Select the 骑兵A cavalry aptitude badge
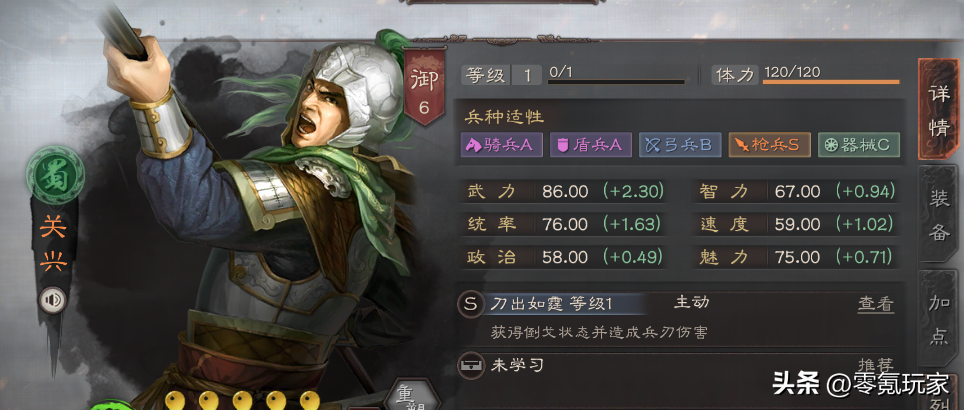This screenshot has width=964, height=410. pyautogui.click(x=502, y=145)
